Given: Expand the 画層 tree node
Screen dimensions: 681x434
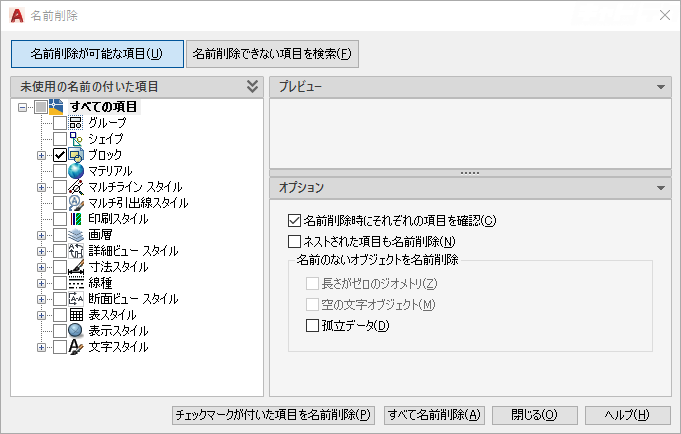Looking at the screenshot, I should (41, 235).
